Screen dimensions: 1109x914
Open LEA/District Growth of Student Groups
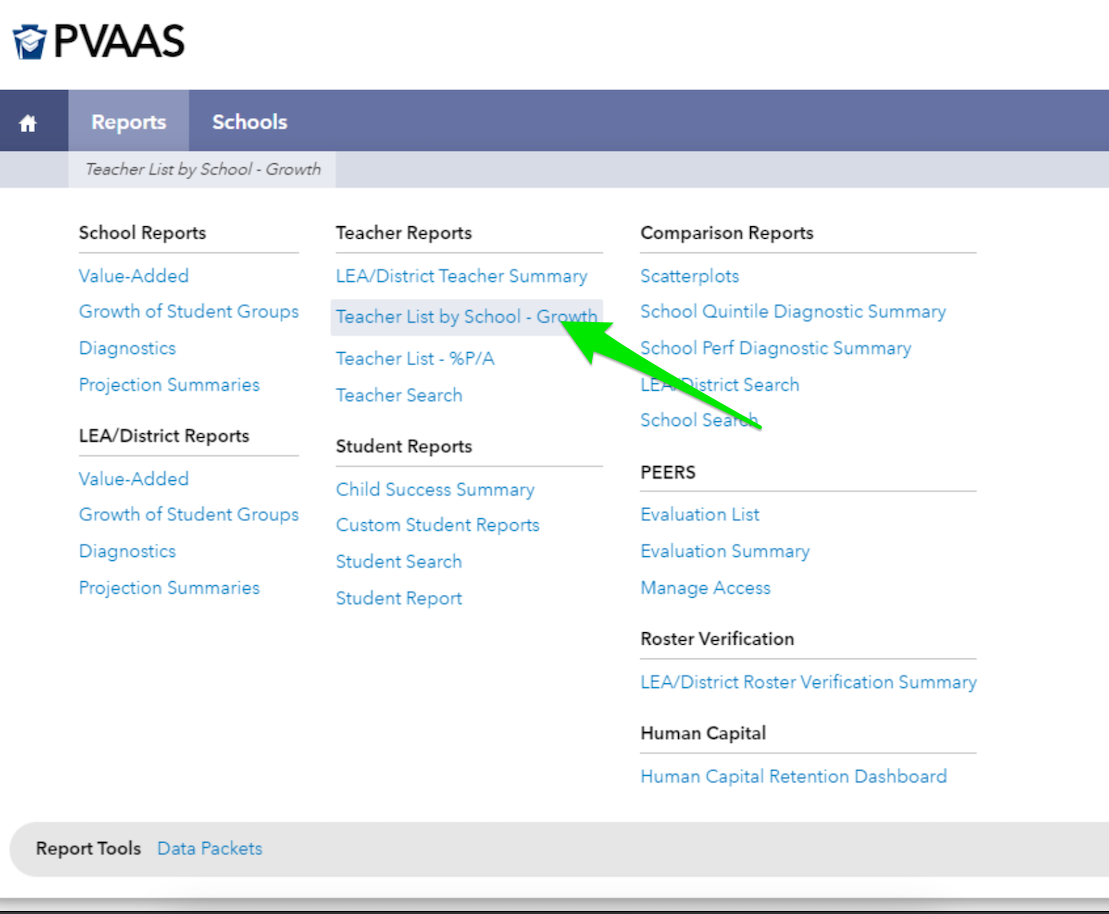tap(189, 514)
